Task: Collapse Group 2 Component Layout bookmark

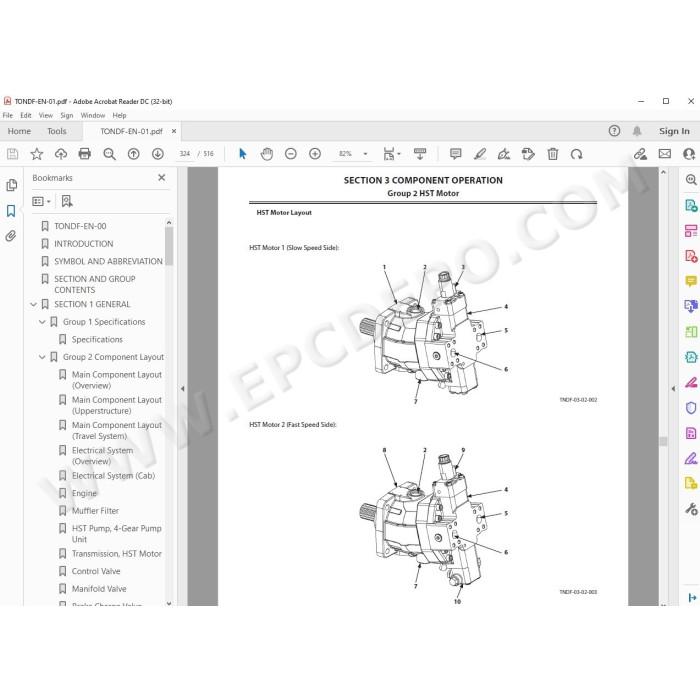Action: coord(42,357)
